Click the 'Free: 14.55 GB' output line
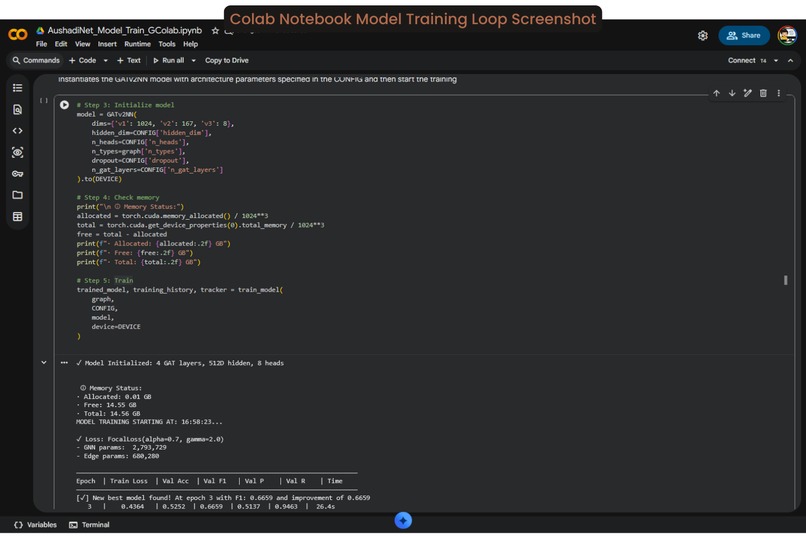The image size is (806, 537). point(106,405)
